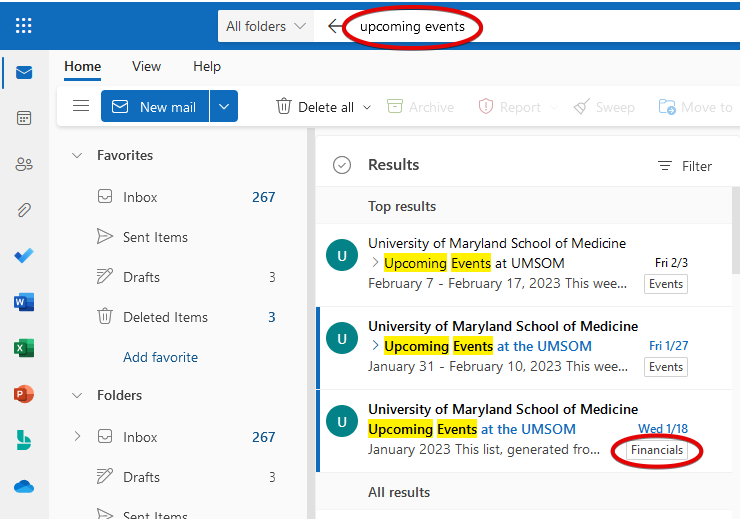Open People contacts in left rail
The image size is (740, 519).
click(24, 164)
